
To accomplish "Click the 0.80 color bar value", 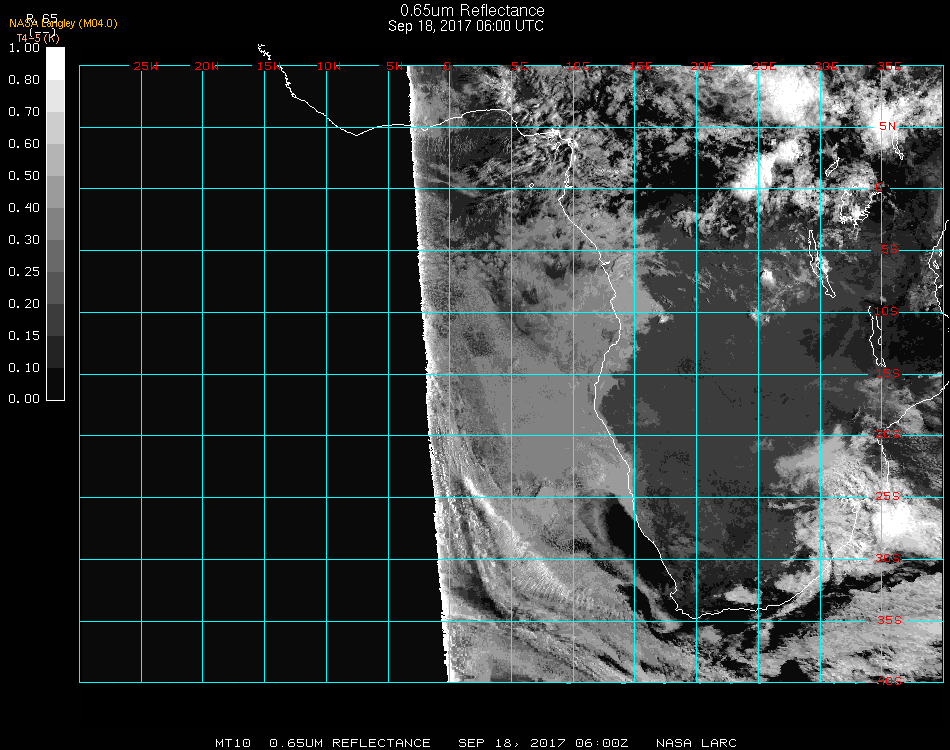I will point(24,80).
